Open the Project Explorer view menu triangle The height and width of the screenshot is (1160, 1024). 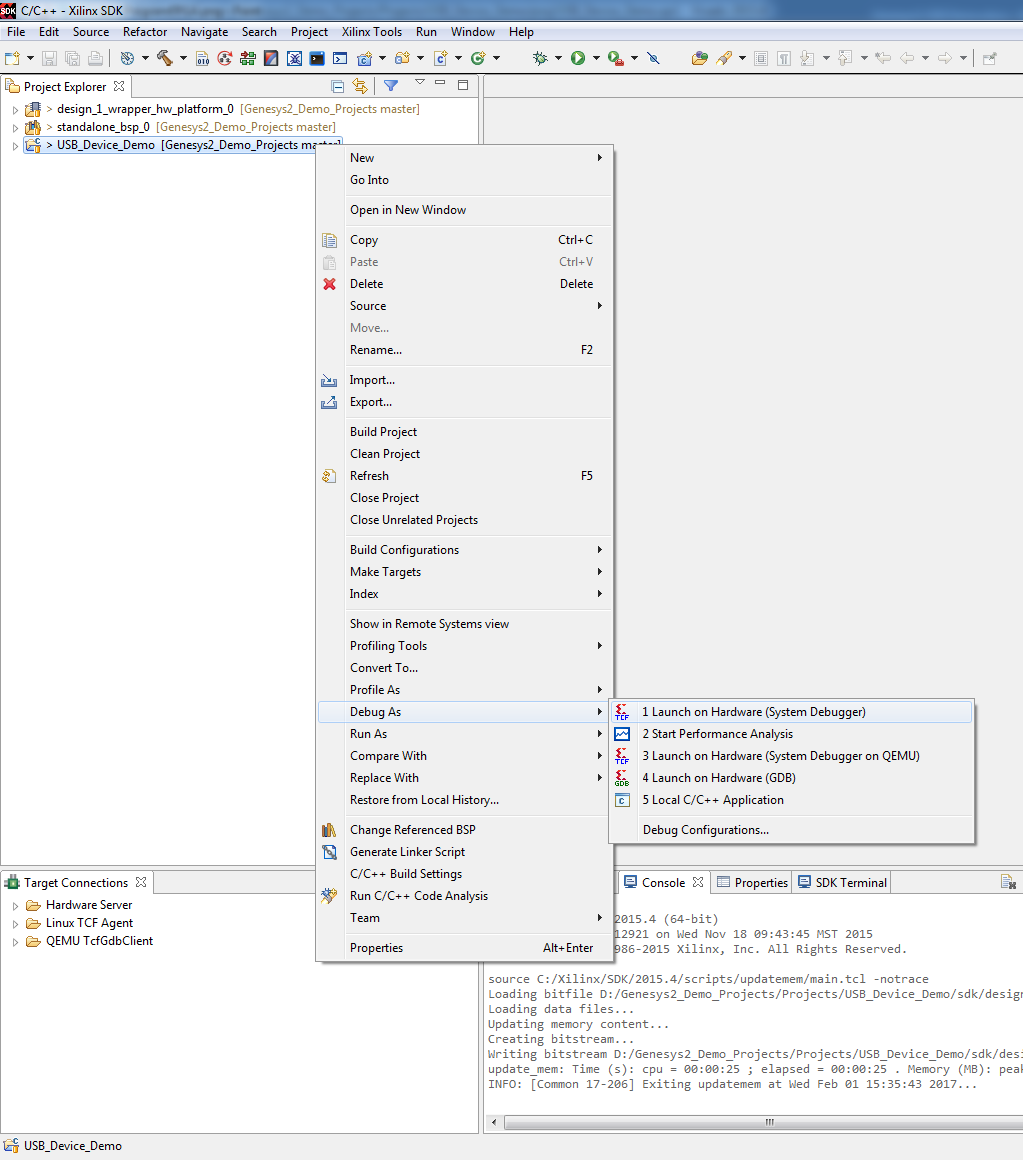(x=420, y=81)
